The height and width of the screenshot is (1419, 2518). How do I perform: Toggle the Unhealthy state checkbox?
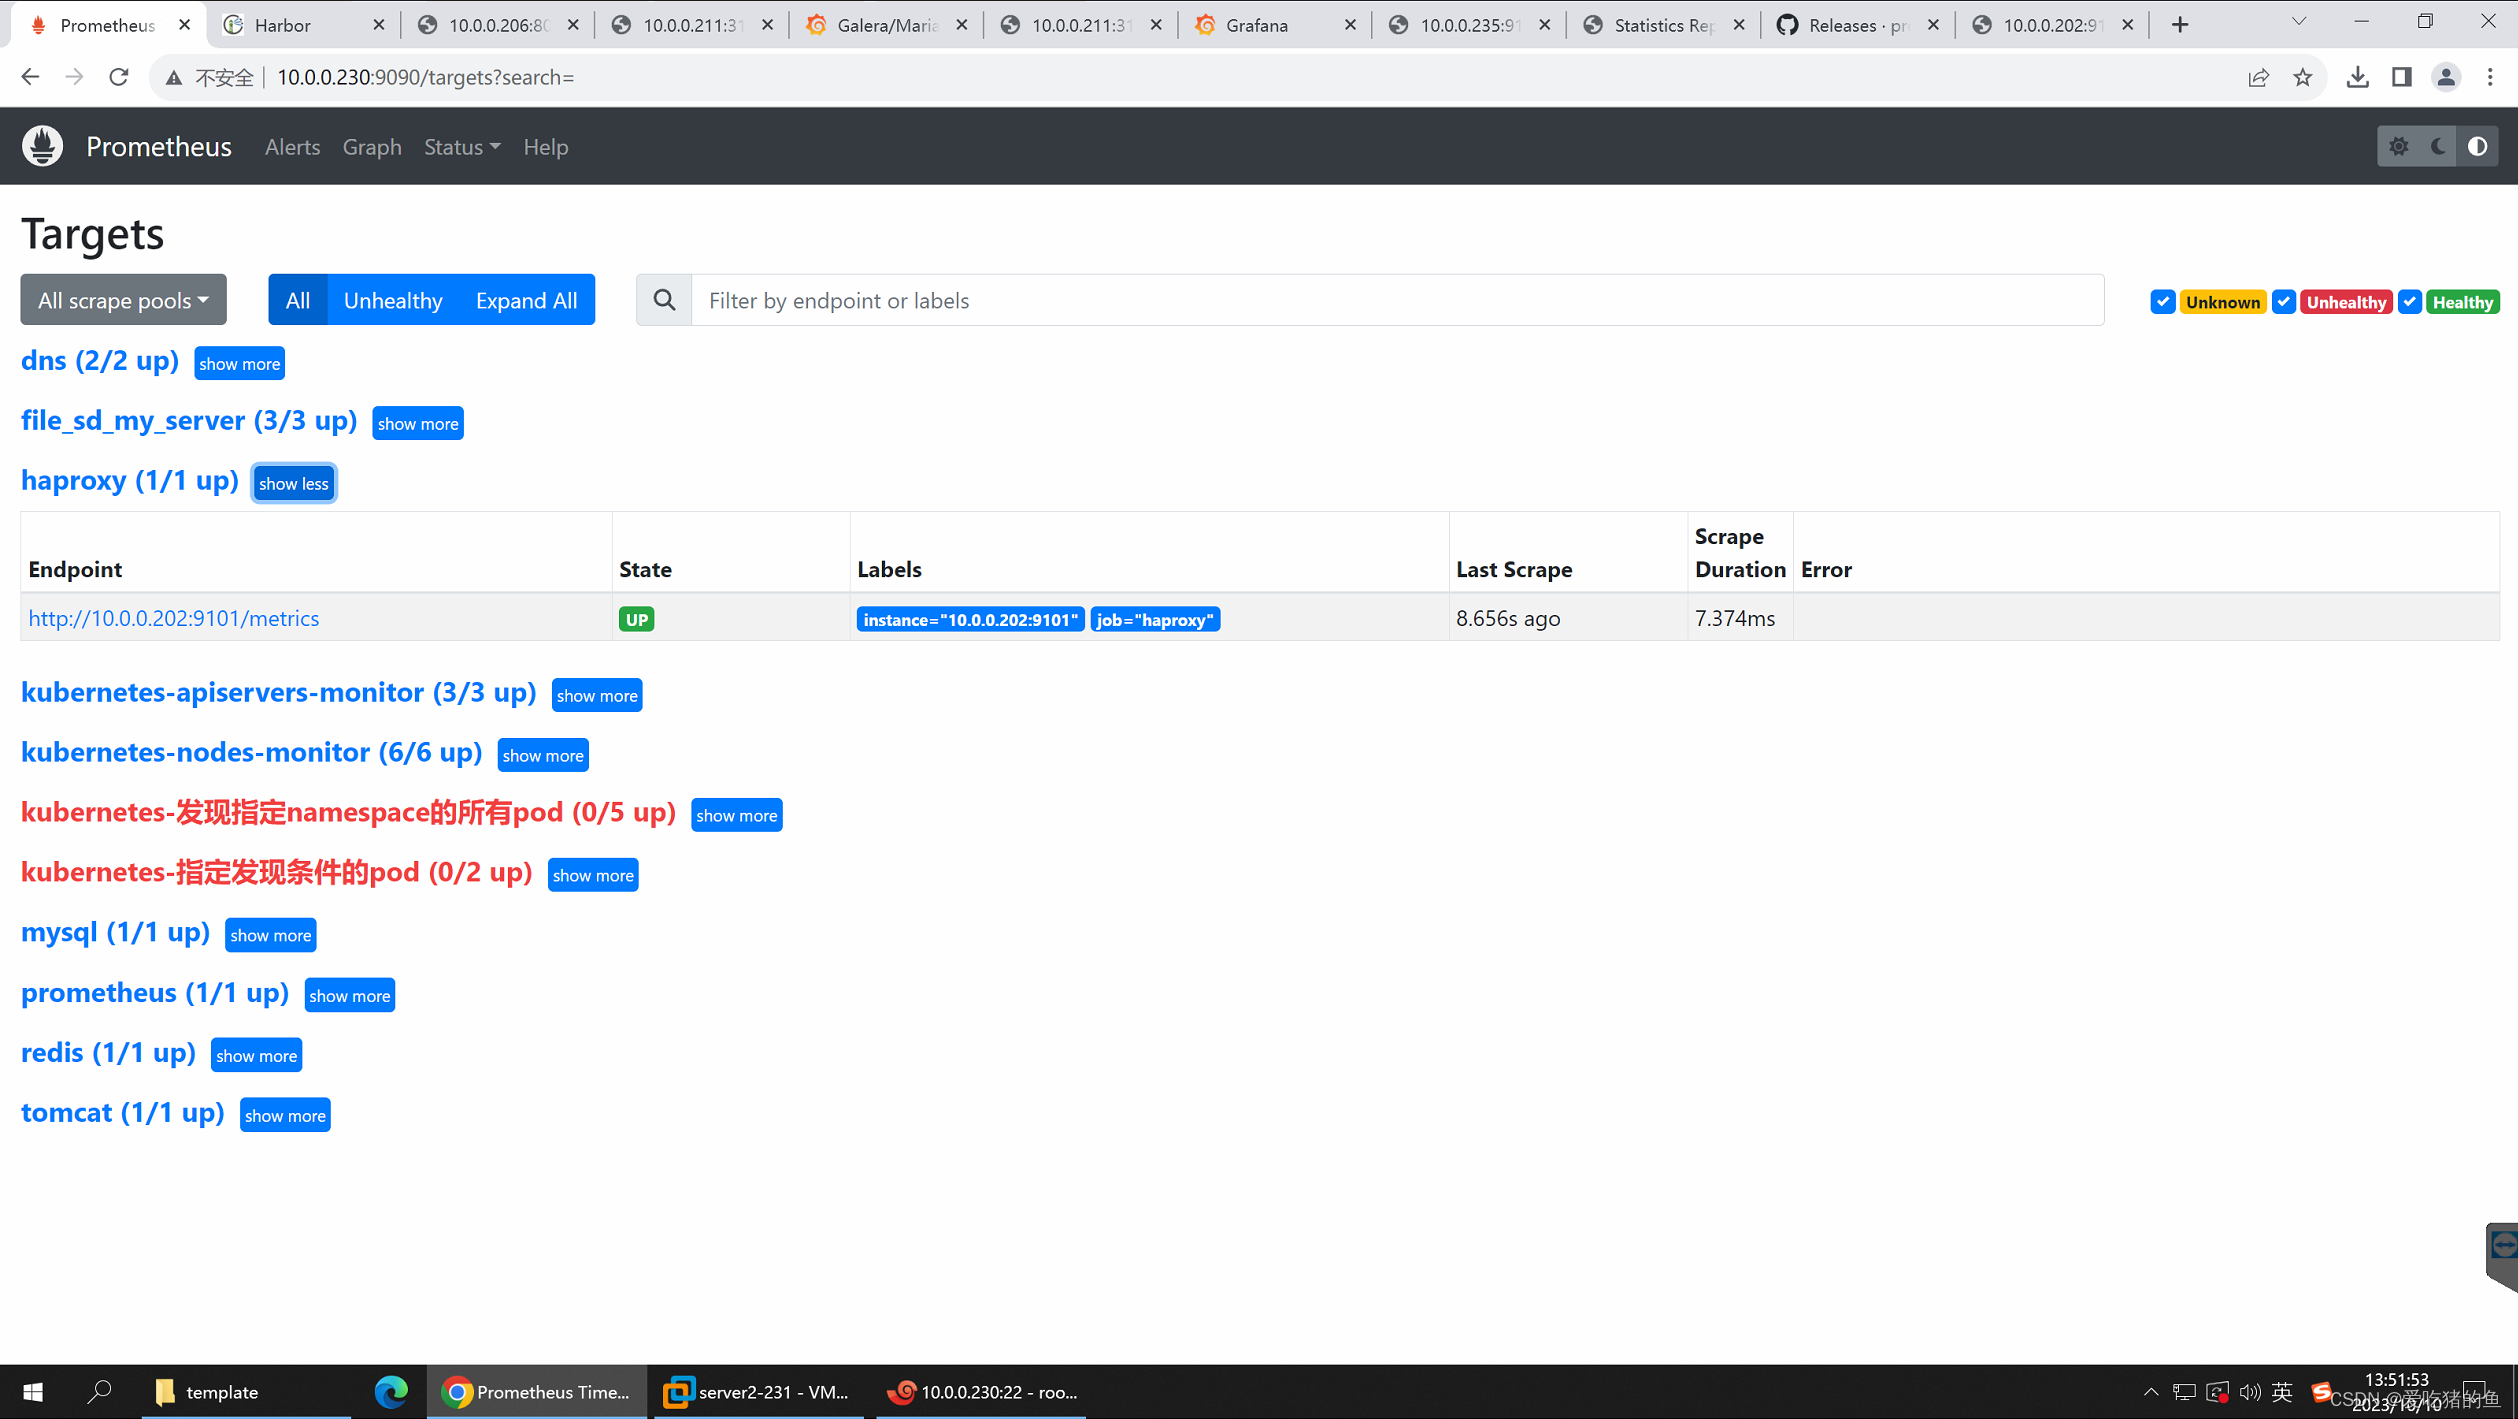[x=2283, y=302]
